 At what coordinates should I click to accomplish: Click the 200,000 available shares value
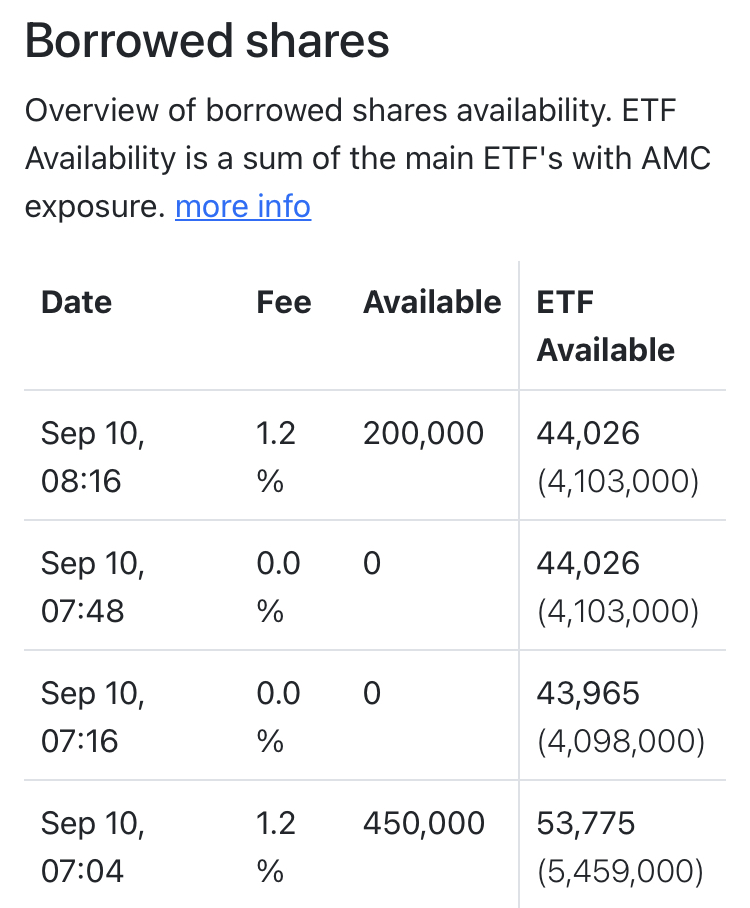423,433
